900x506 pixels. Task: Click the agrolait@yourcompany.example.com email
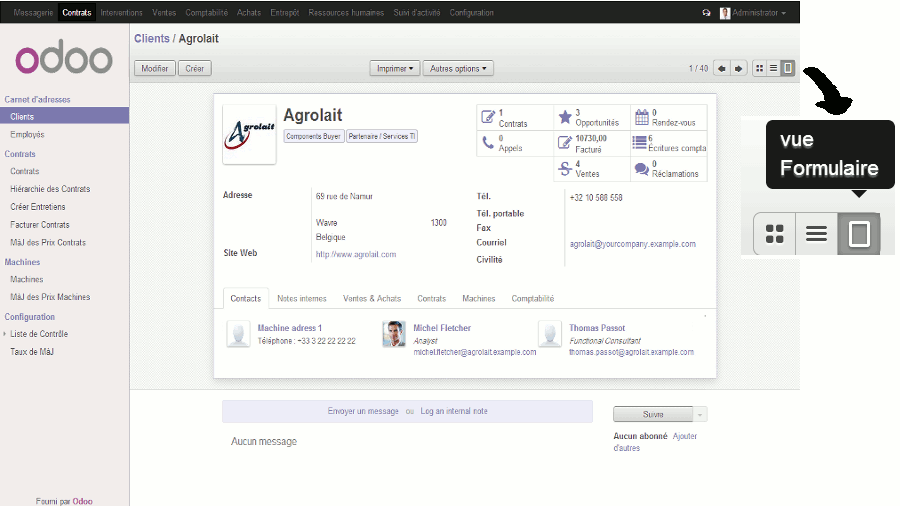[633, 244]
